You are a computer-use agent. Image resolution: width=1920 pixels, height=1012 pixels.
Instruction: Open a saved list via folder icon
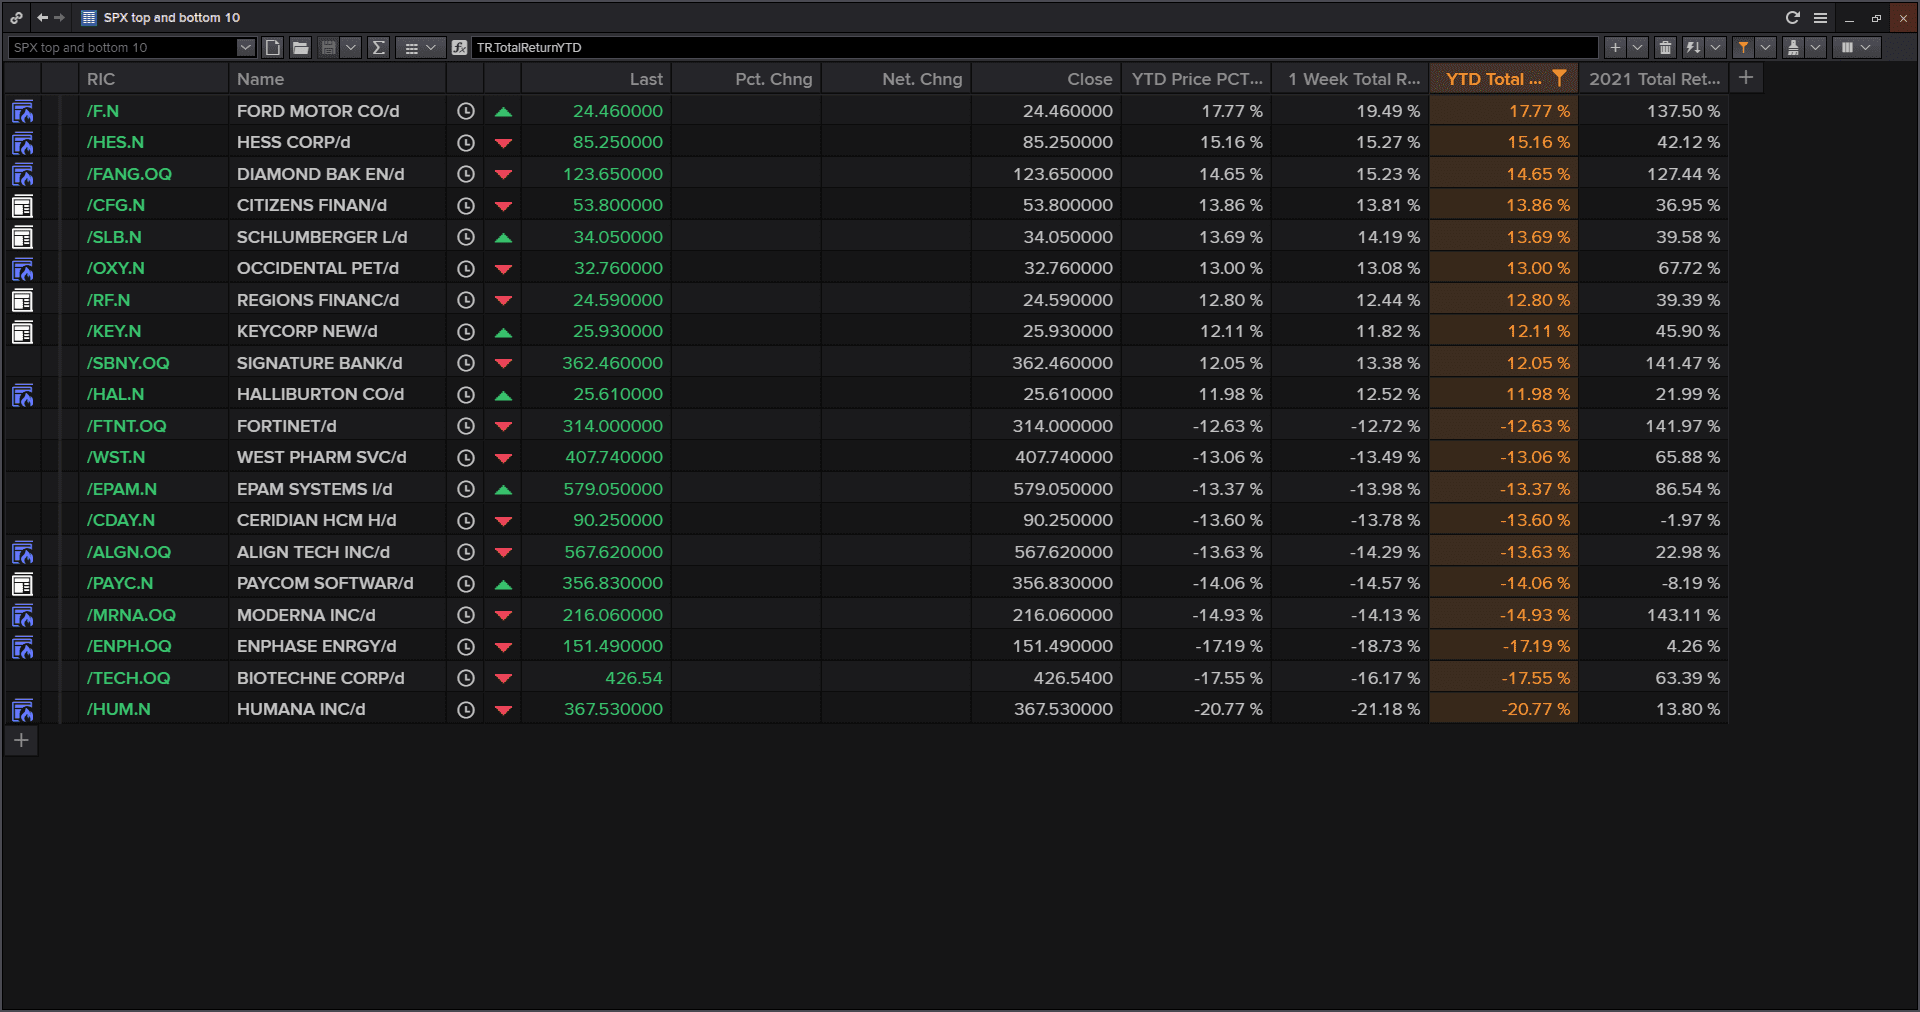point(300,47)
